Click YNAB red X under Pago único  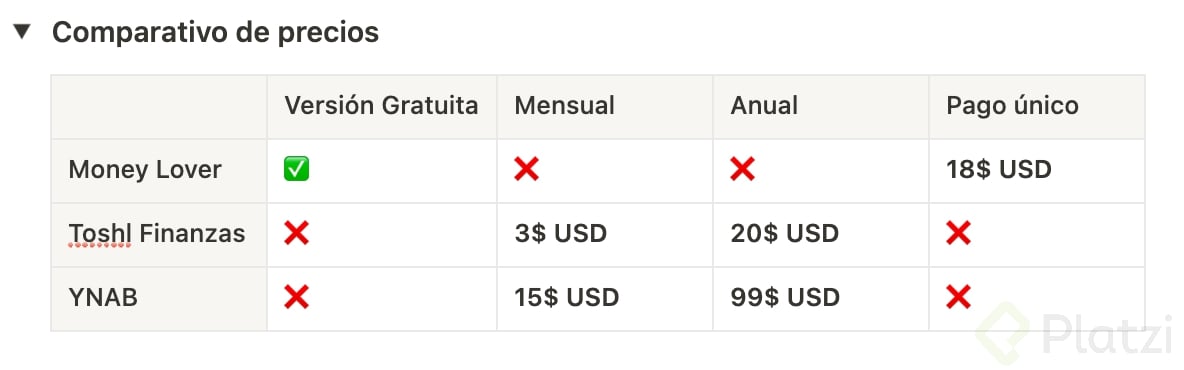click(958, 298)
